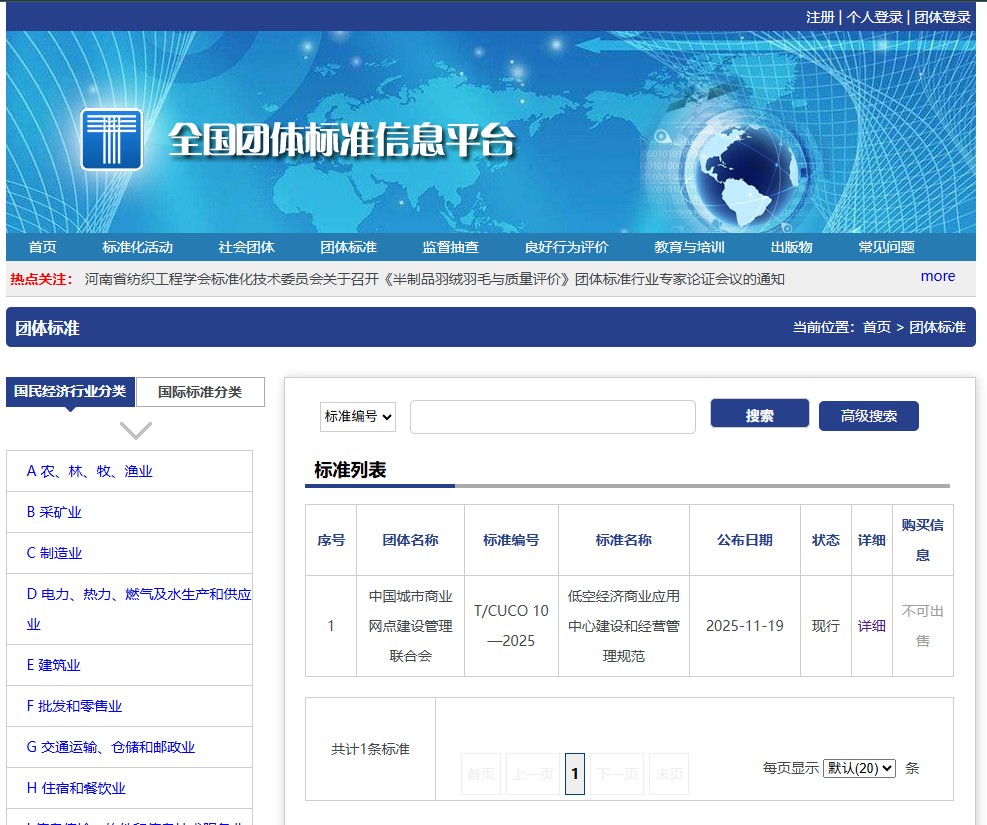Image resolution: width=987 pixels, height=825 pixels.
Task: Open 详细 link for T/CUCO 10—2025
Action: click(871, 626)
